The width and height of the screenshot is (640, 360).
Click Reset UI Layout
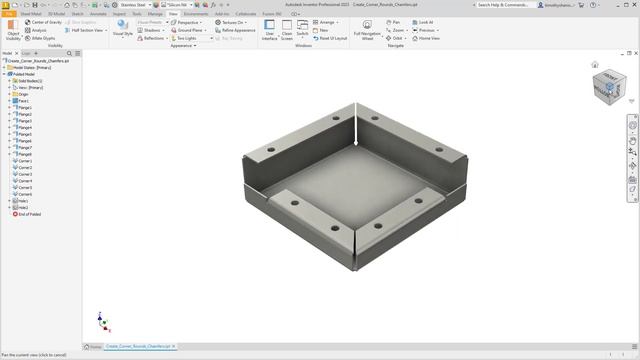tap(330, 38)
